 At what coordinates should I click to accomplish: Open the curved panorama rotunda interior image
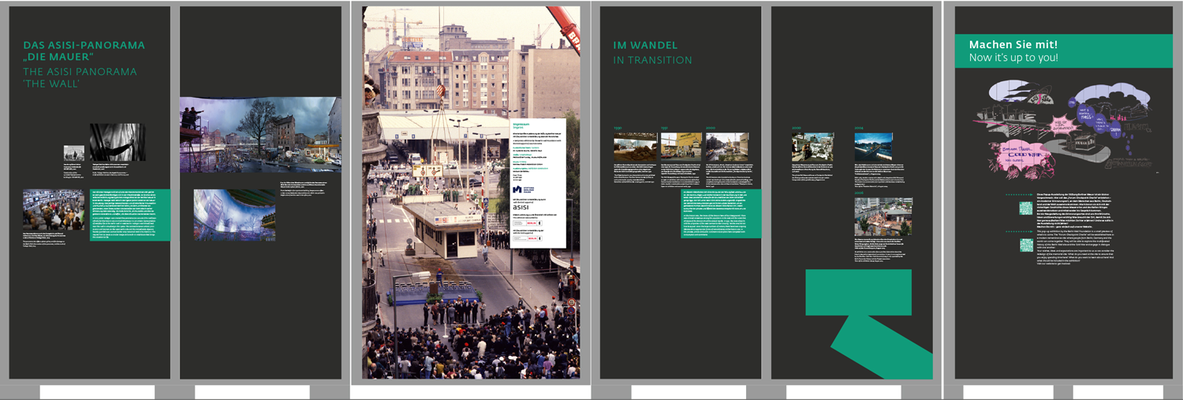point(235,215)
